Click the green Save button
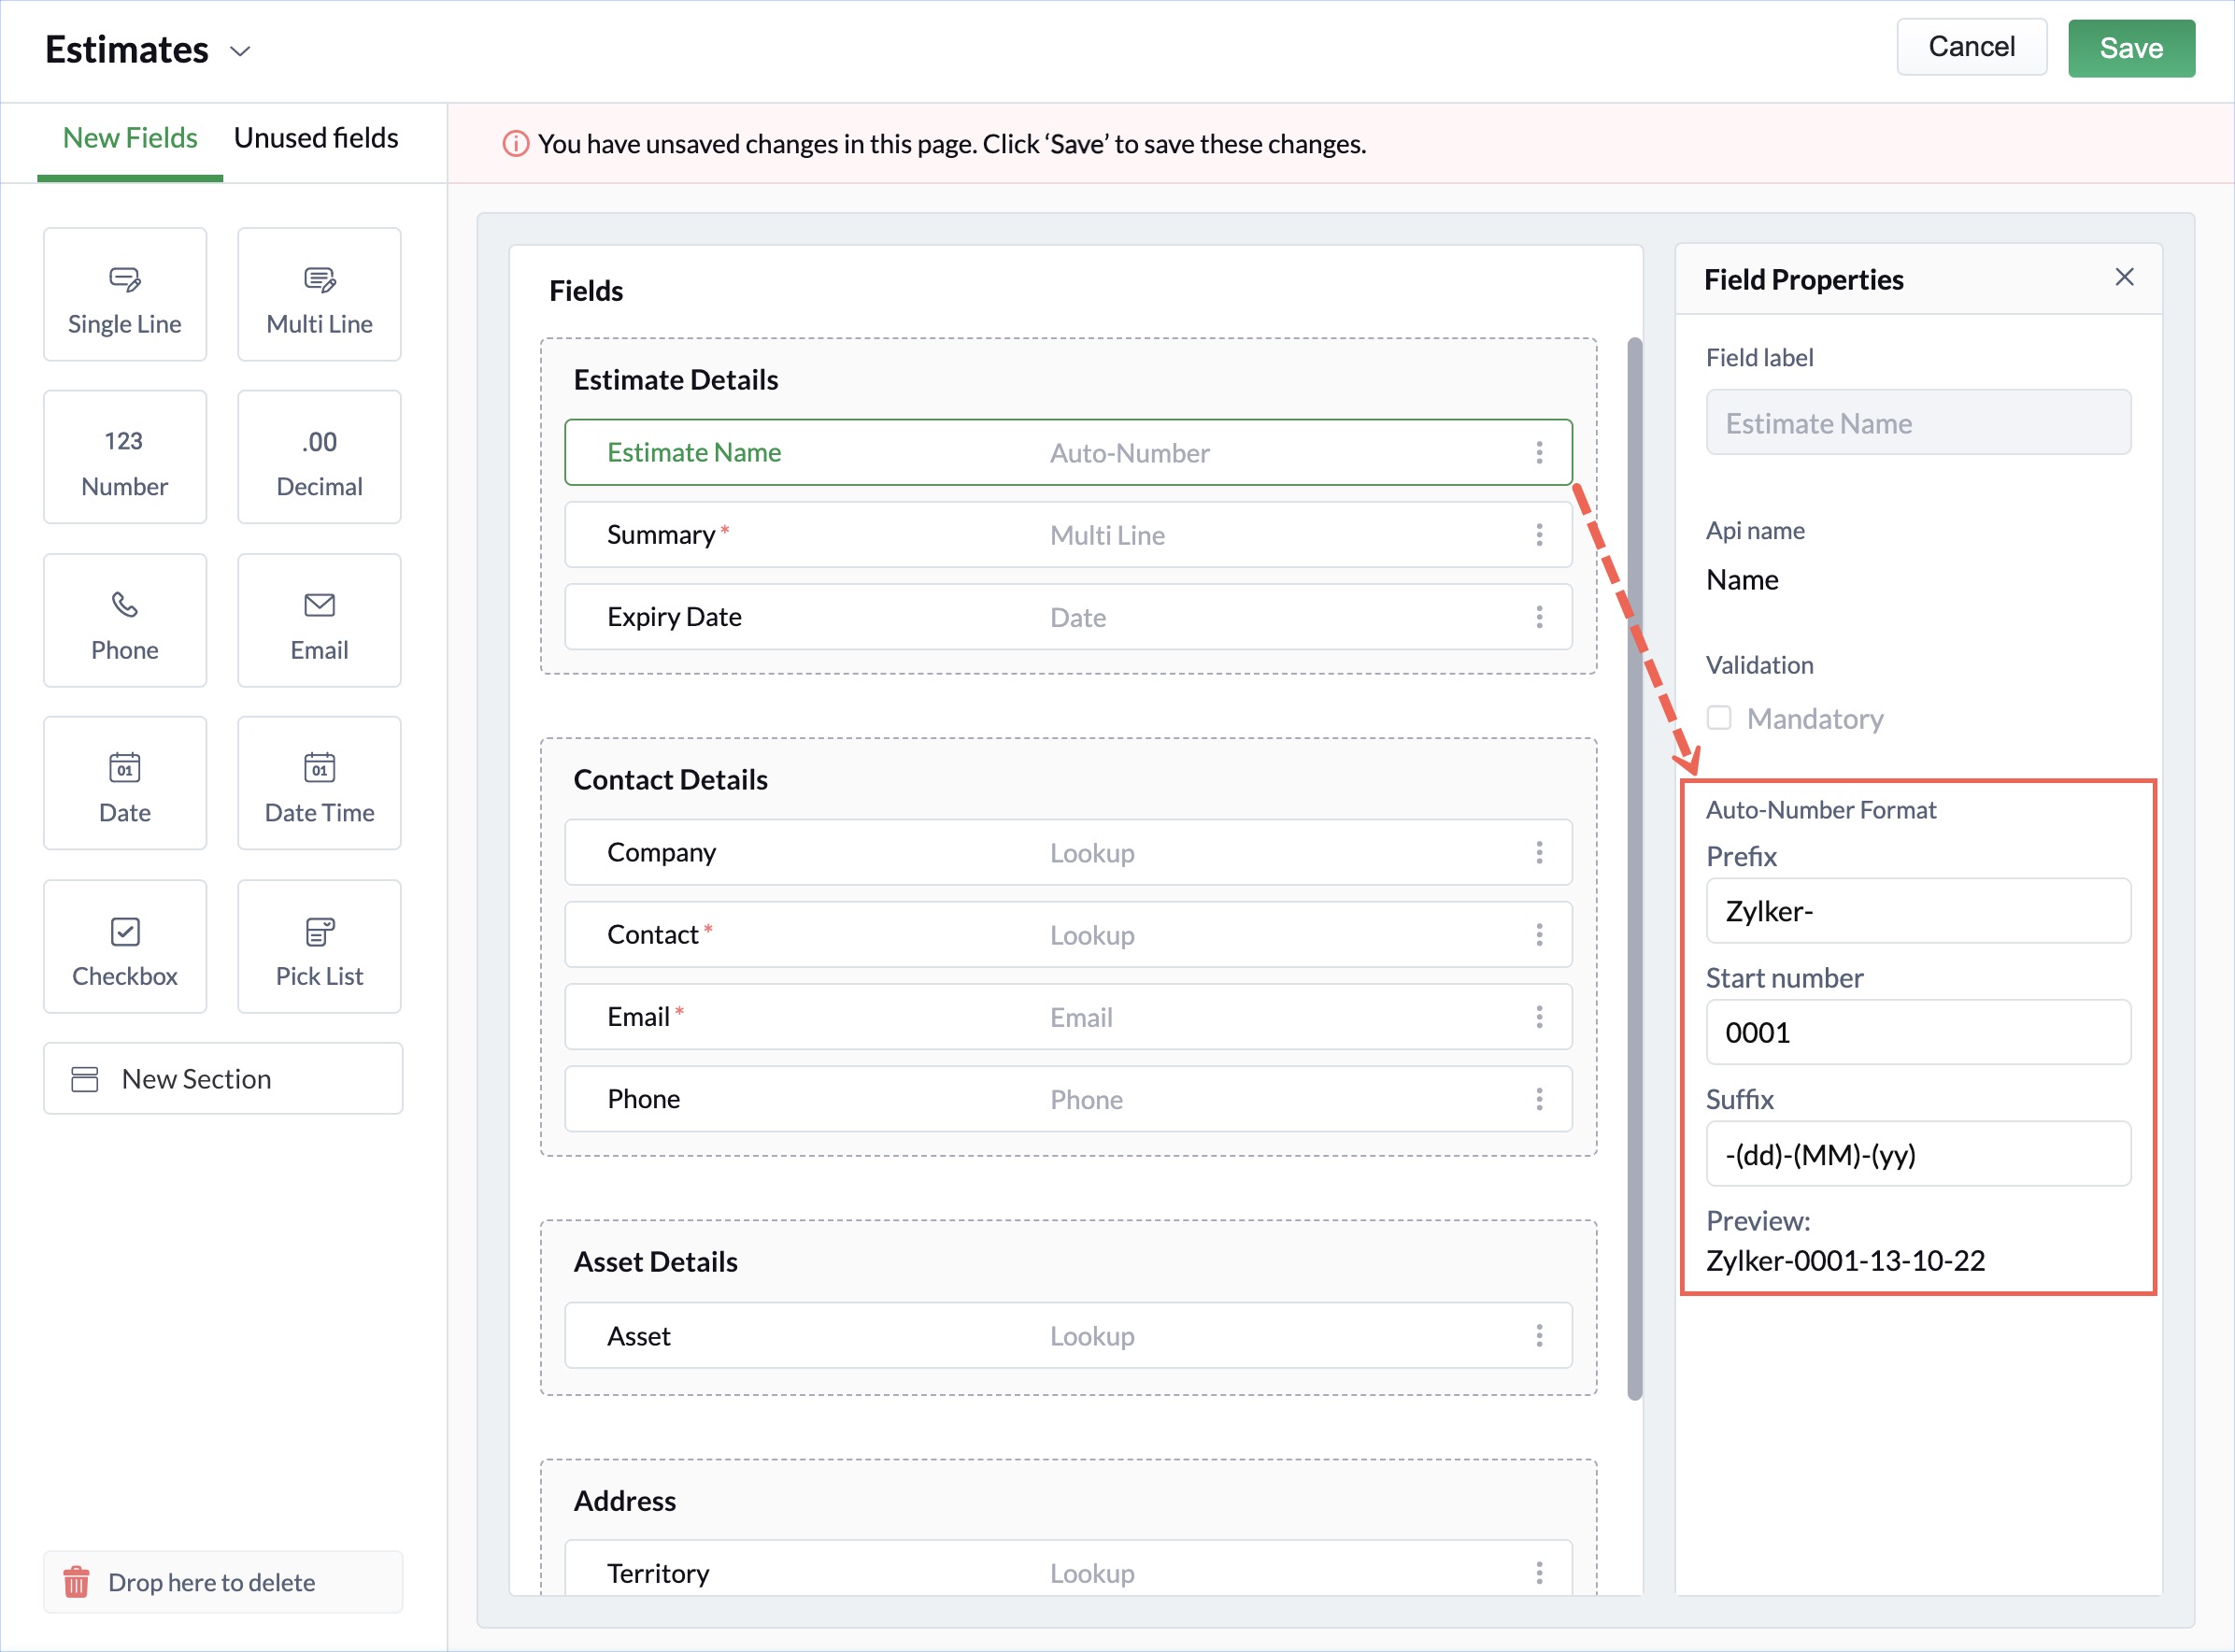 [2130, 48]
